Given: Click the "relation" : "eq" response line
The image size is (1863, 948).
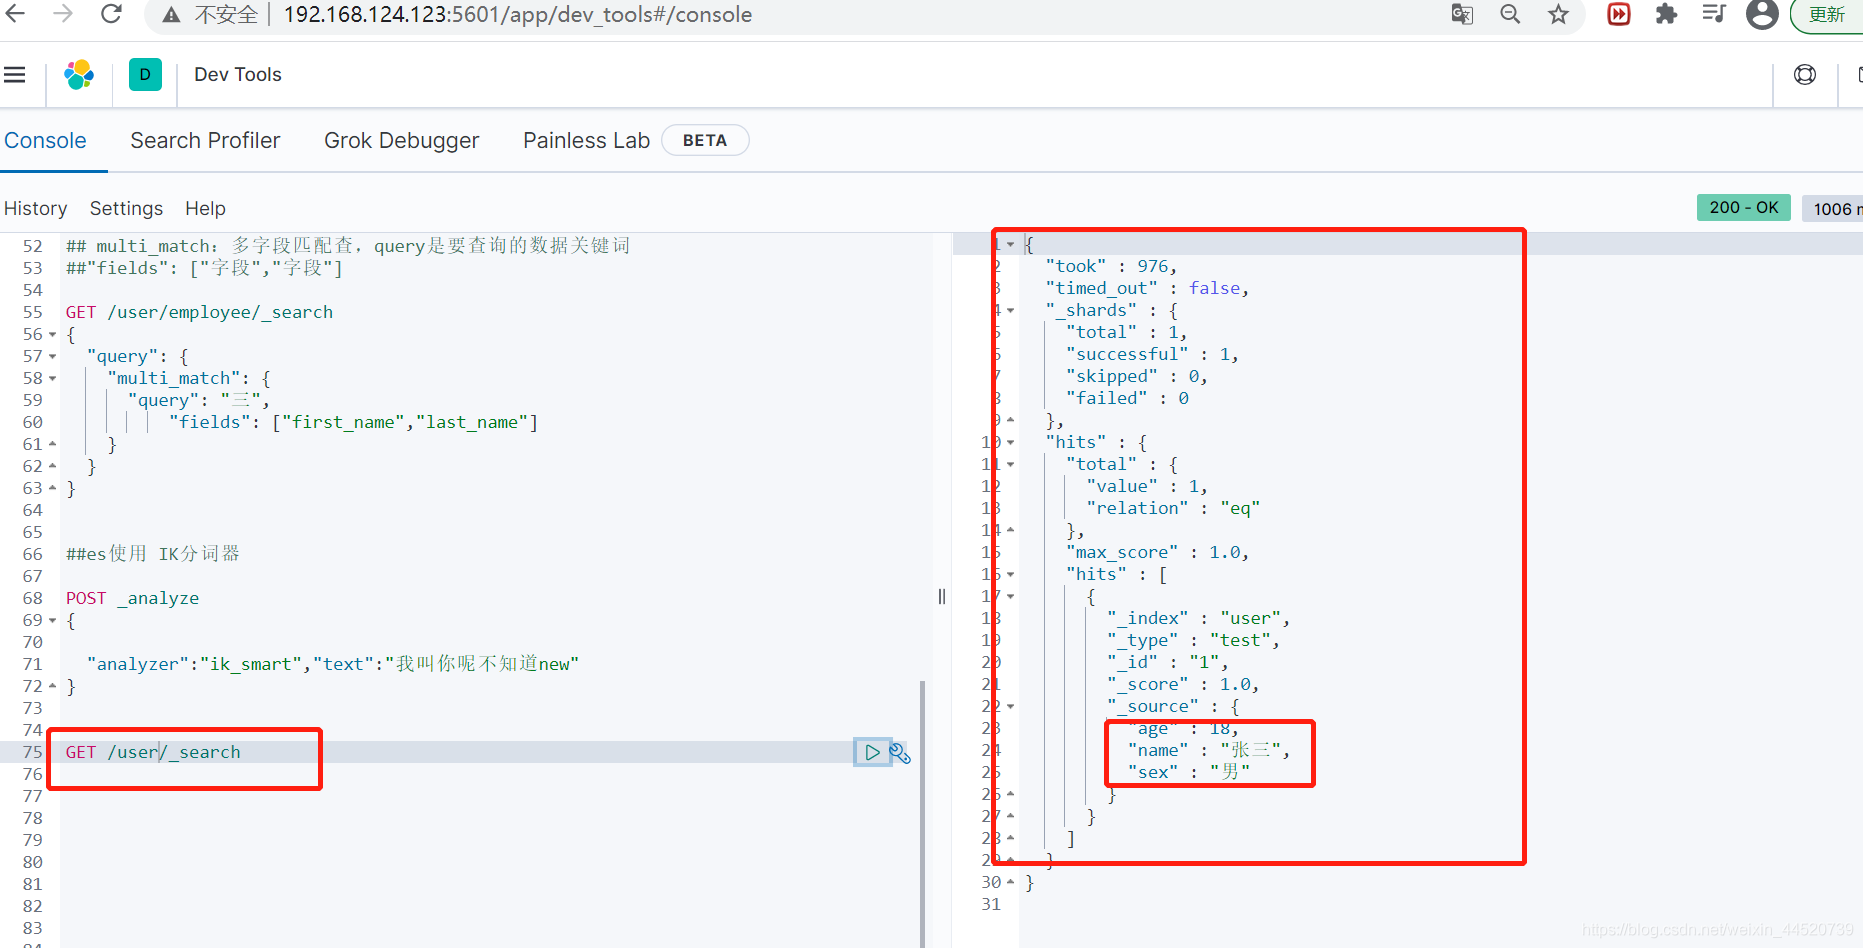Looking at the screenshot, I should coord(1173,508).
